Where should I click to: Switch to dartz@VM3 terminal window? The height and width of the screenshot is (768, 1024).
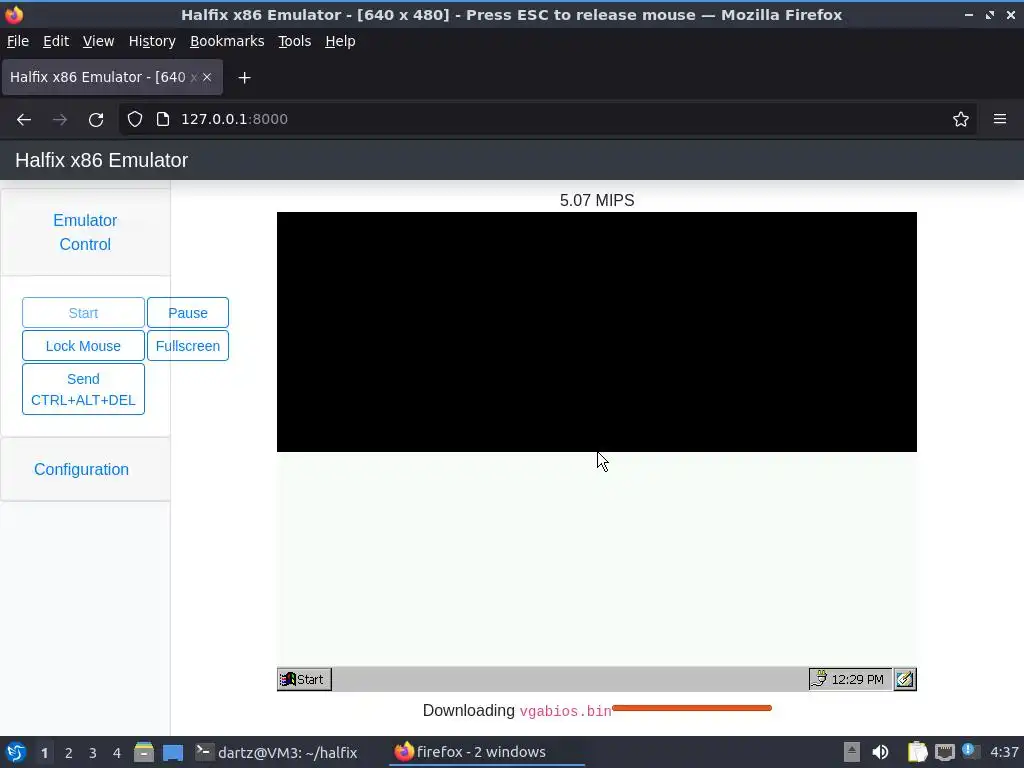277,752
